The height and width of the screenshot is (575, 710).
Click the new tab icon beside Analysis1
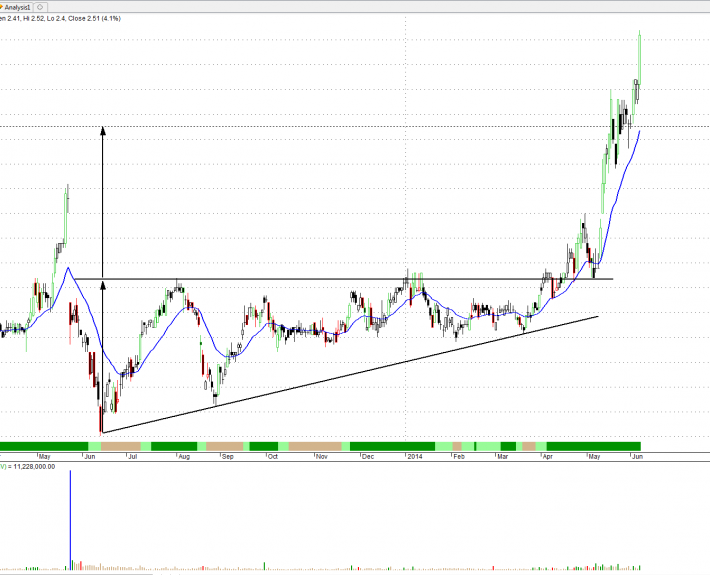click(40, 6)
